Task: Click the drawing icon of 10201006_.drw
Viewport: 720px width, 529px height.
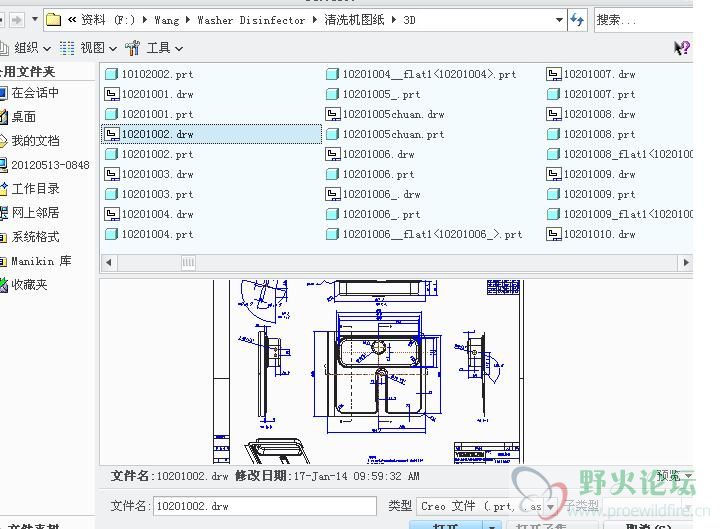Action: click(x=332, y=194)
